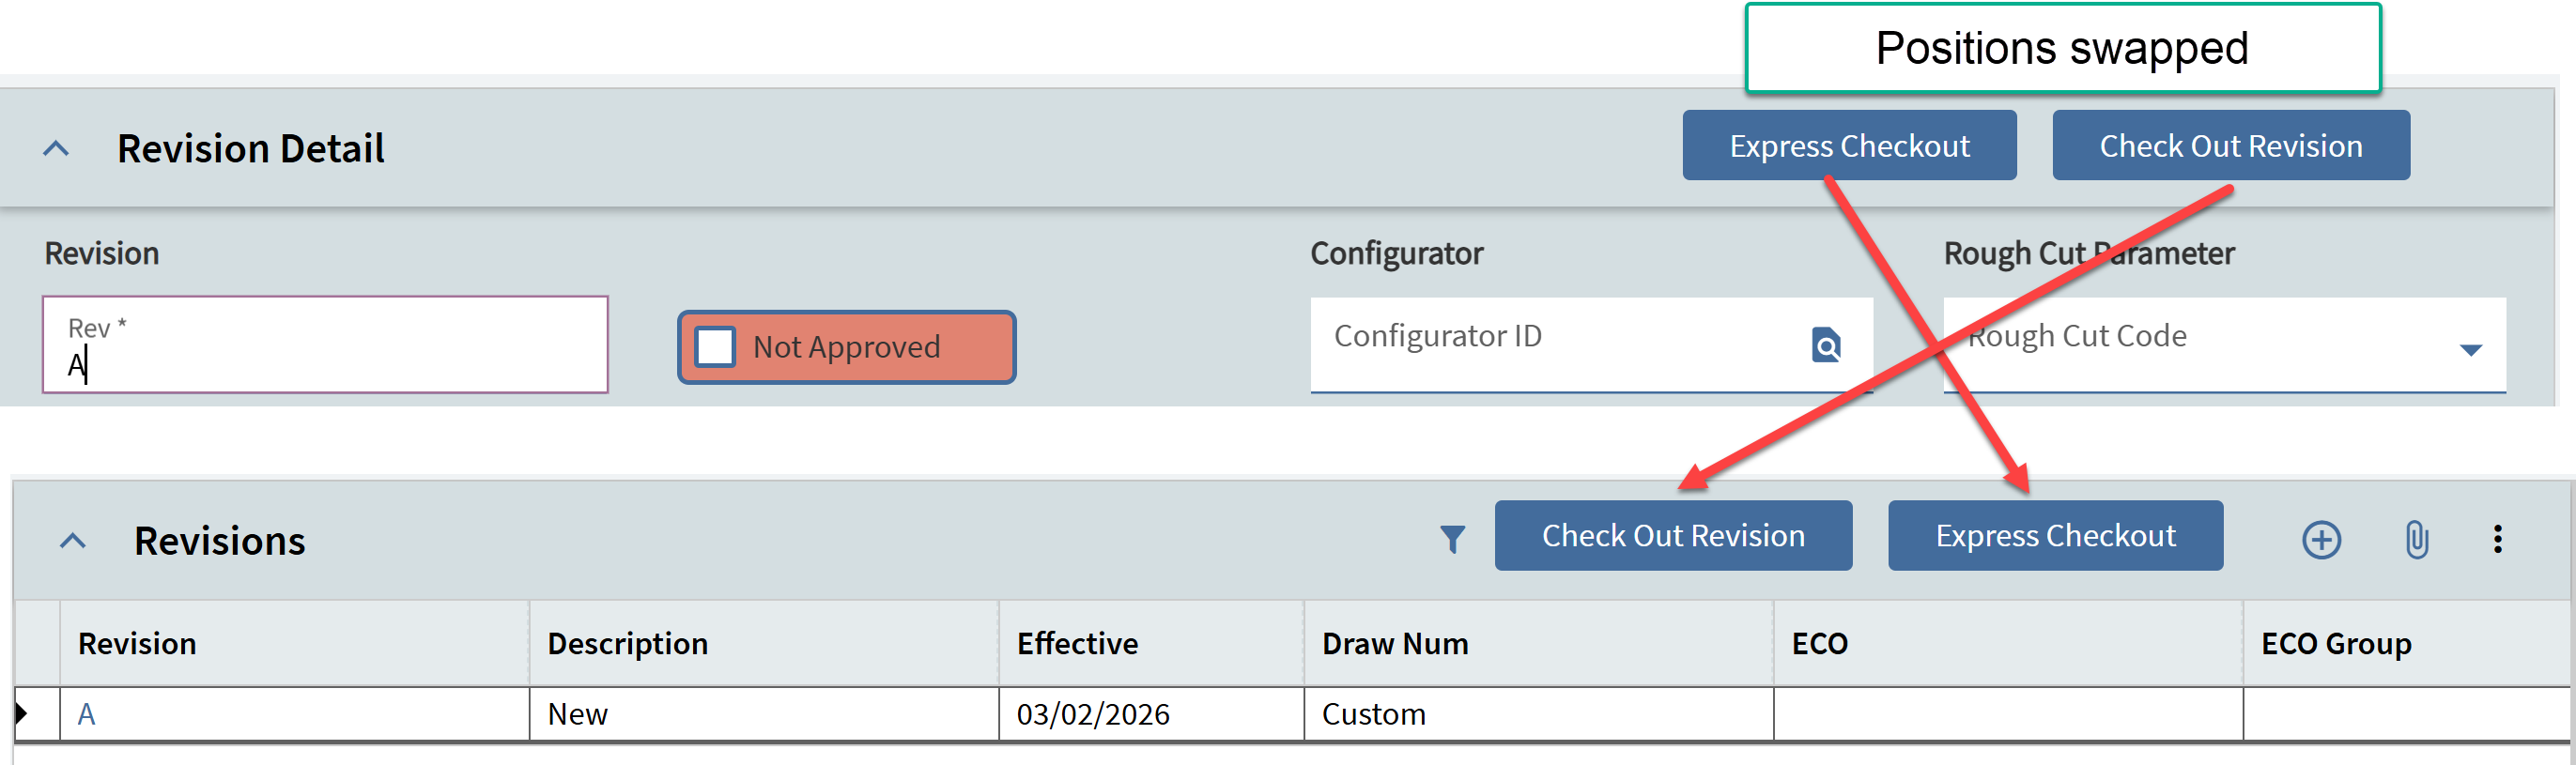Image resolution: width=2576 pixels, height=765 pixels.
Task: Click the Rev input field
Action: point(325,345)
